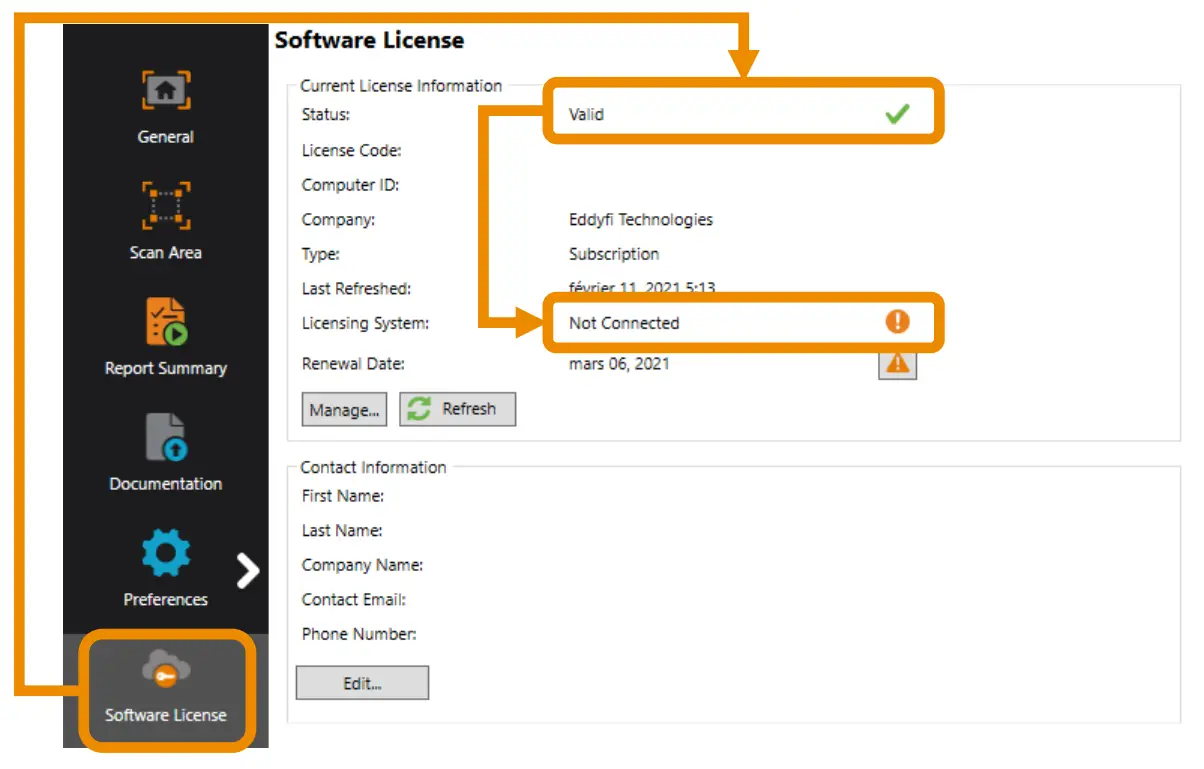Click the Valid status text
The width and height of the screenshot is (1204, 769).
click(584, 114)
